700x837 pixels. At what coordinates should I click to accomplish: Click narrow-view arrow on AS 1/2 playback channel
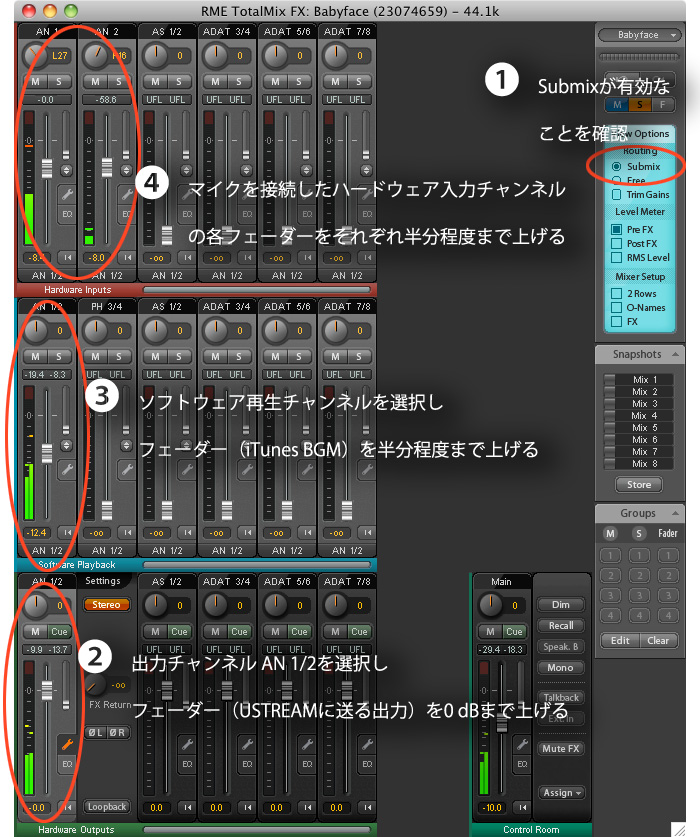187,532
